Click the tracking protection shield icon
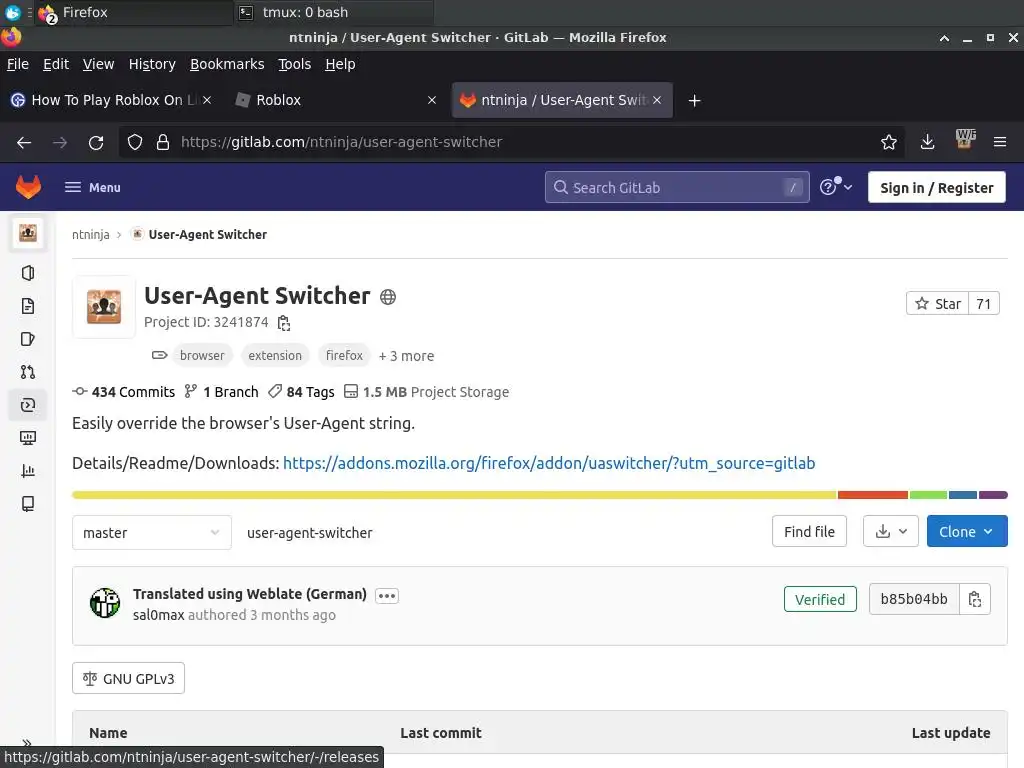Screen dimensions: 1024x768 (135, 142)
